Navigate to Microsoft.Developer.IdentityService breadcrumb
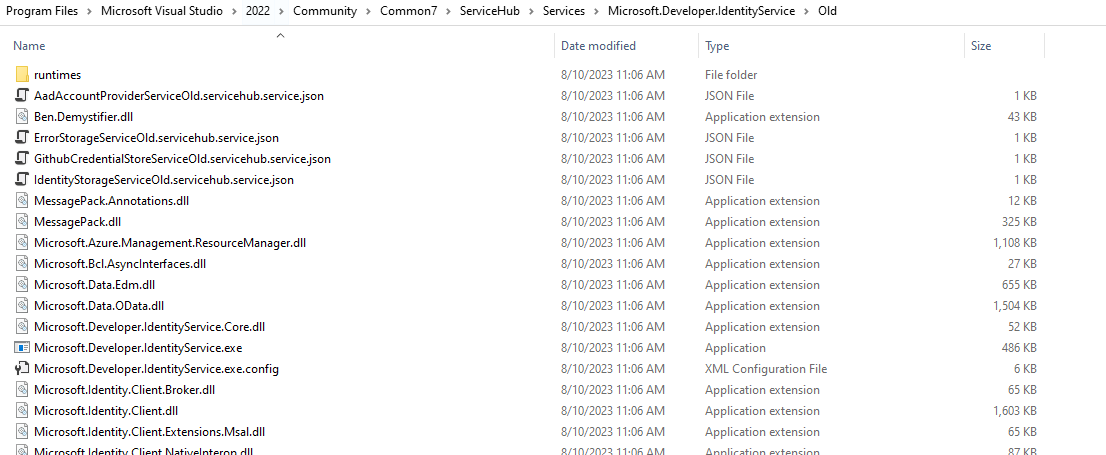This screenshot has height=455, width=1106. click(x=701, y=11)
